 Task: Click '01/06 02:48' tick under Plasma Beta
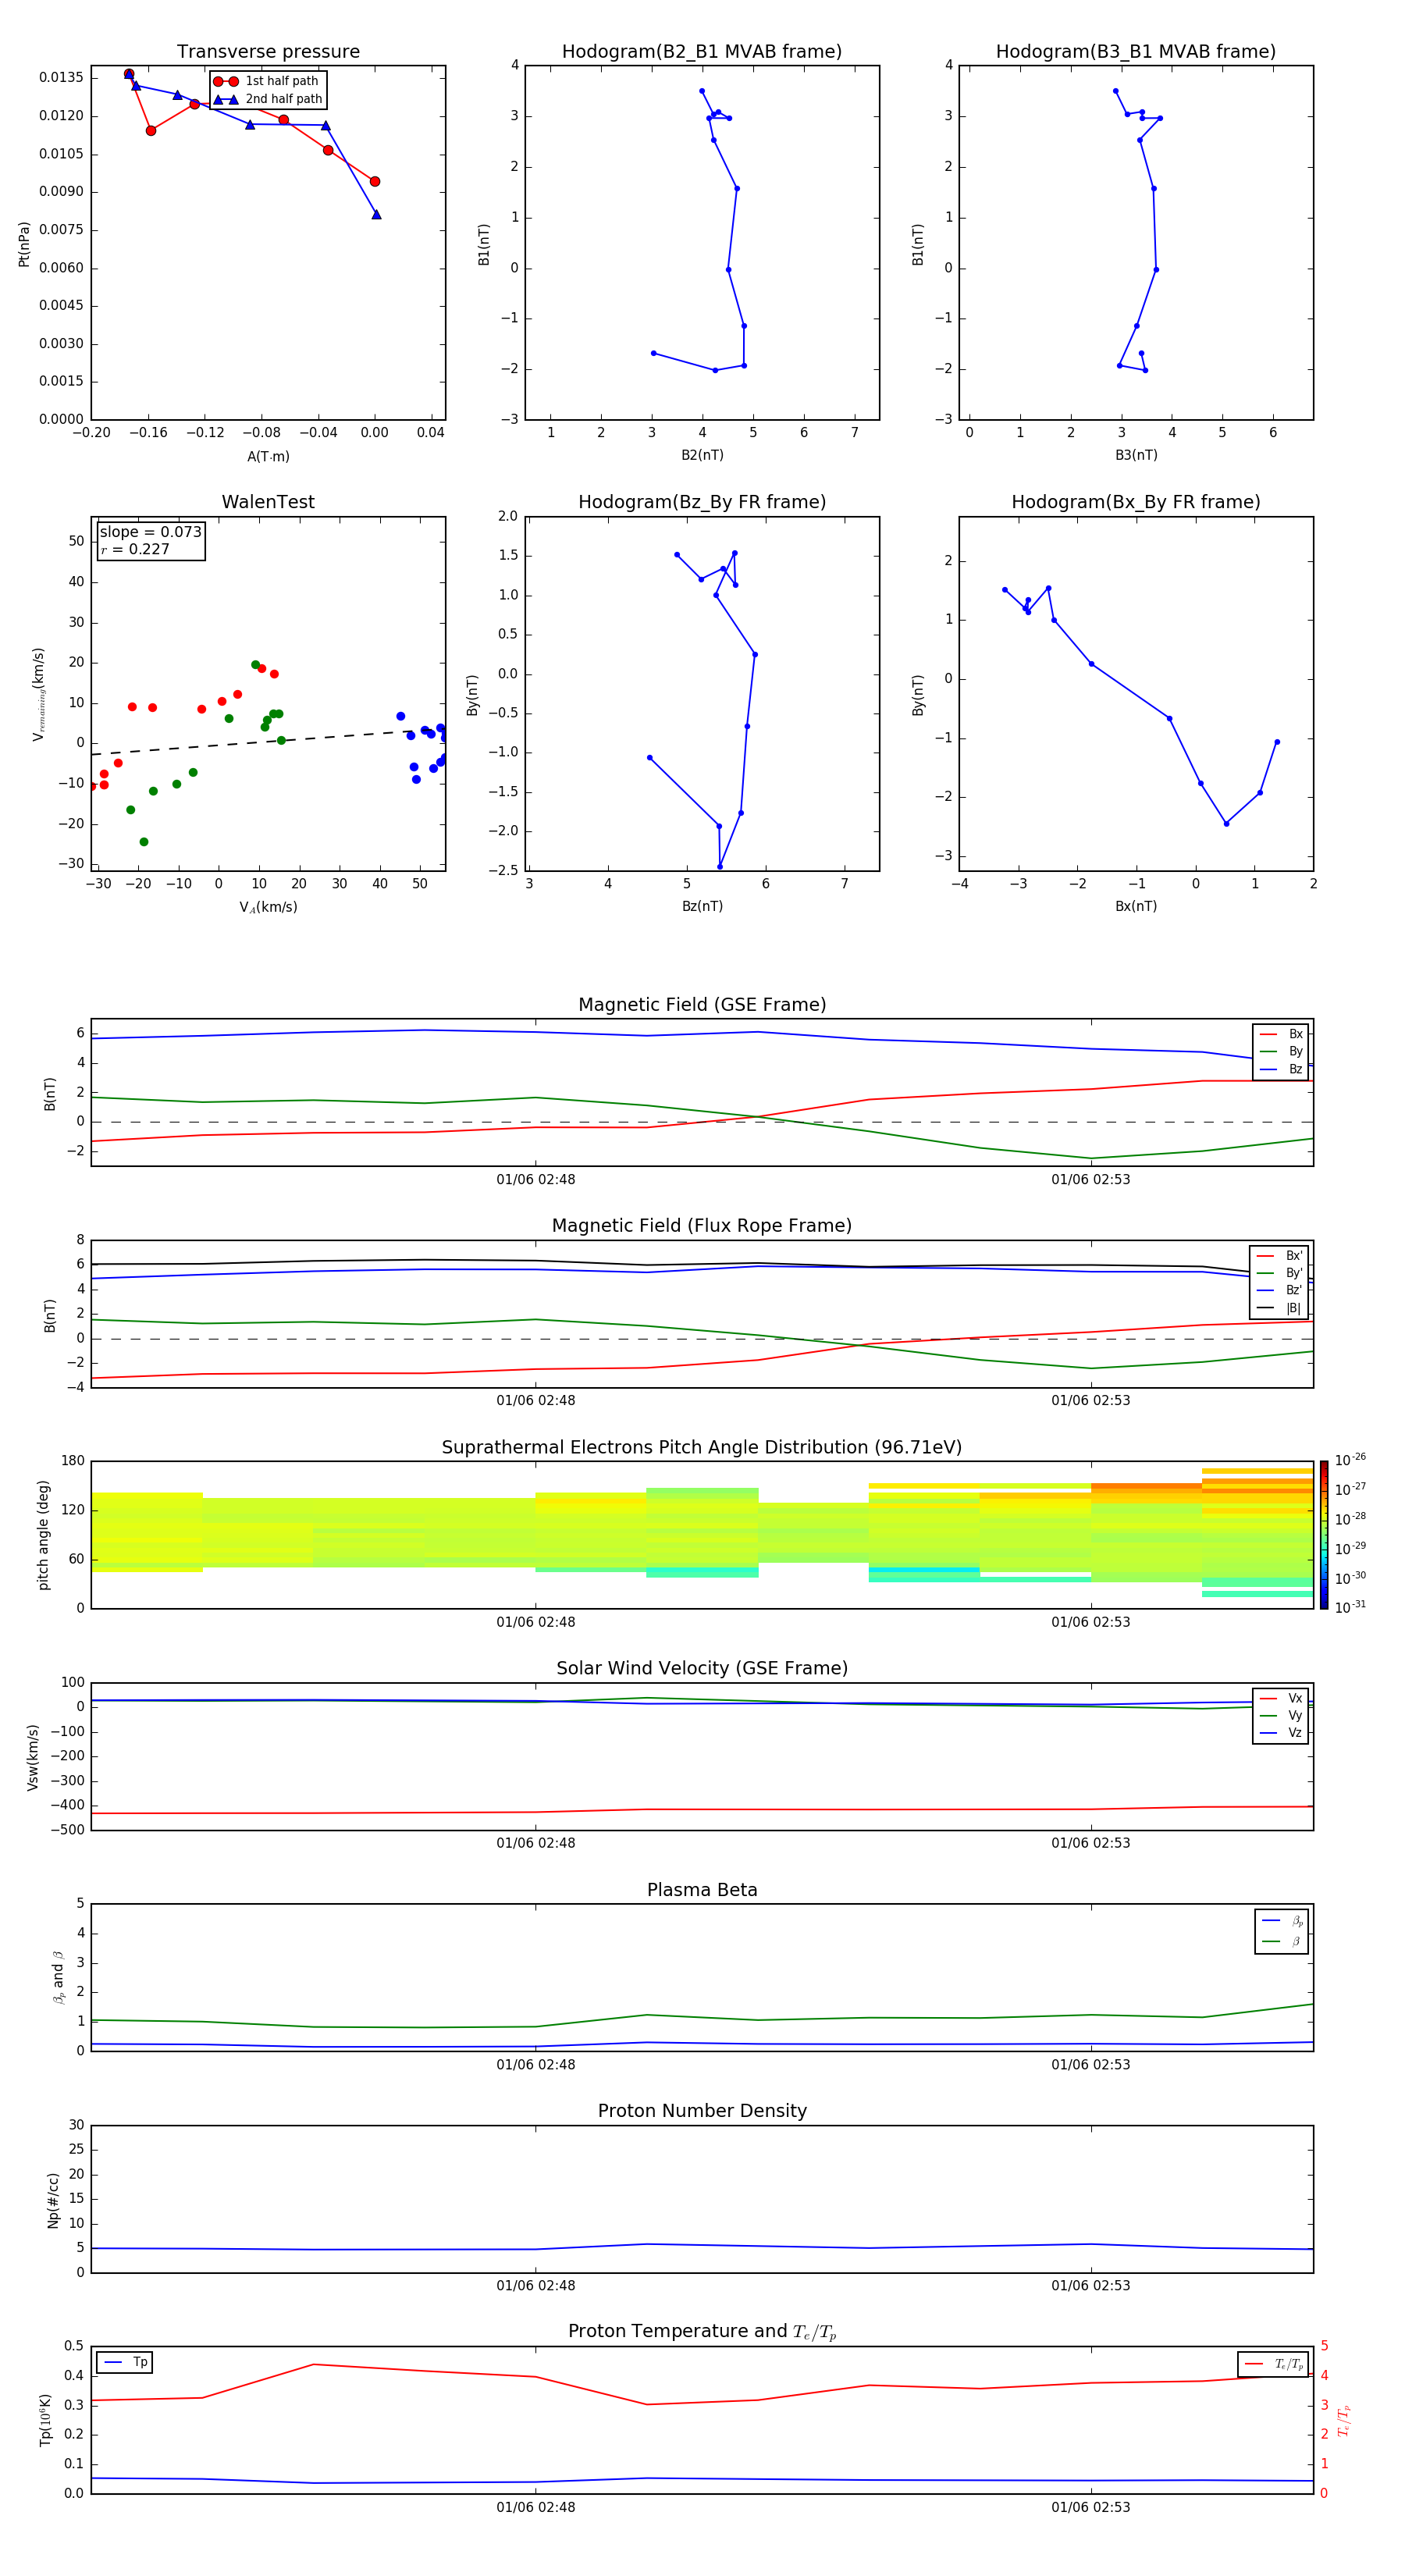[x=536, y=2065]
